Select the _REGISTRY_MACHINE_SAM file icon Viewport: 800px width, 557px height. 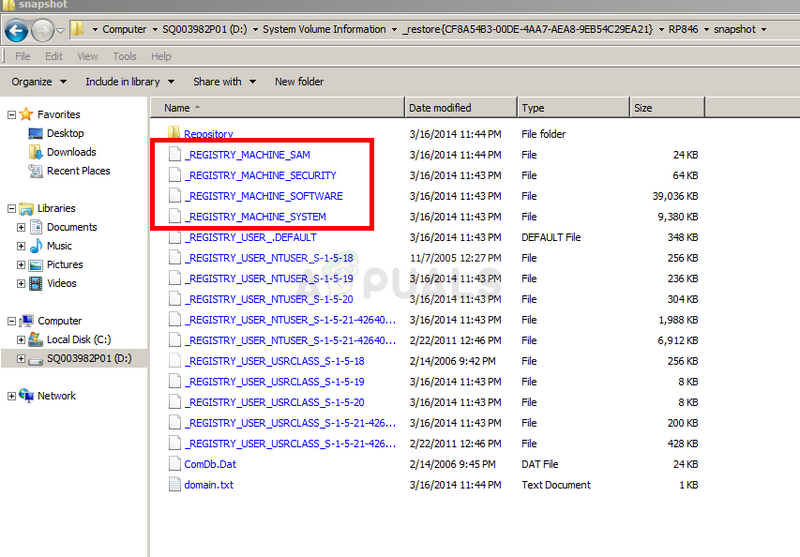[x=174, y=155]
